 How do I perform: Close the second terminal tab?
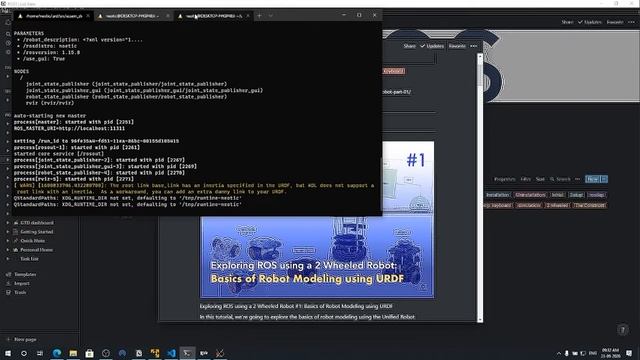[168, 16]
